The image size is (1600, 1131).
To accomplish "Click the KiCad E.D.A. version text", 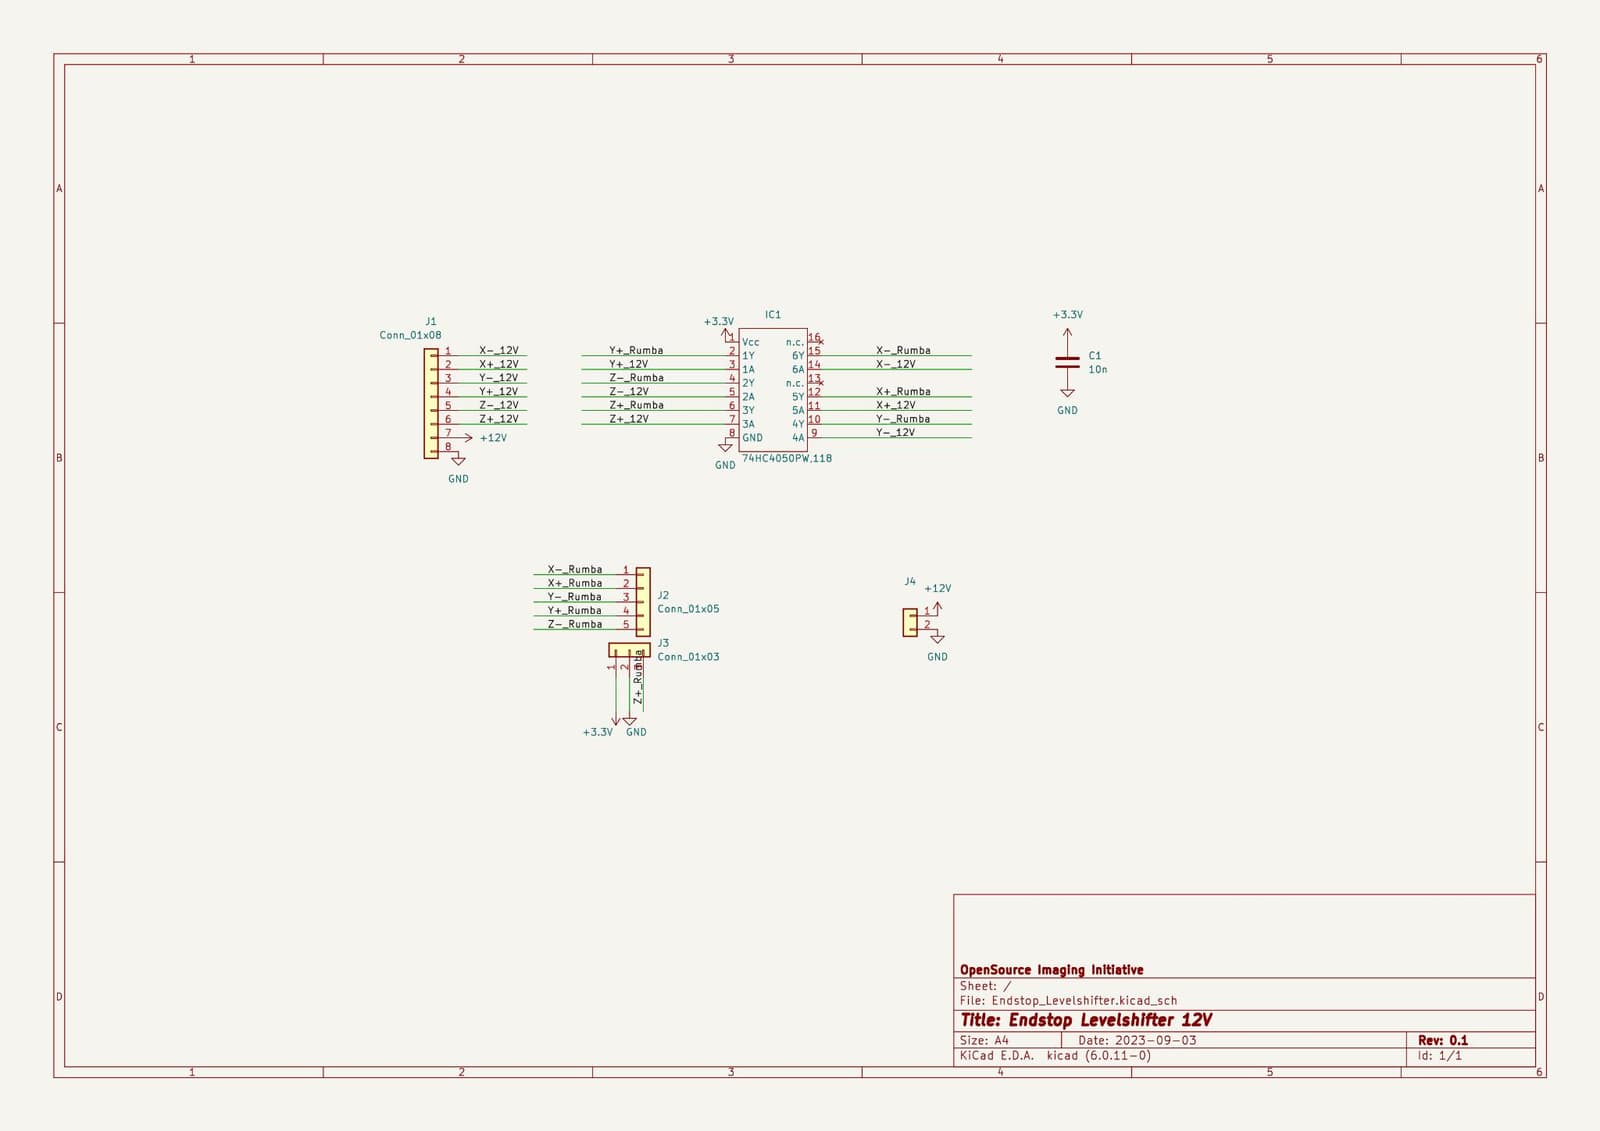I will pyautogui.click(x=1055, y=1055).
